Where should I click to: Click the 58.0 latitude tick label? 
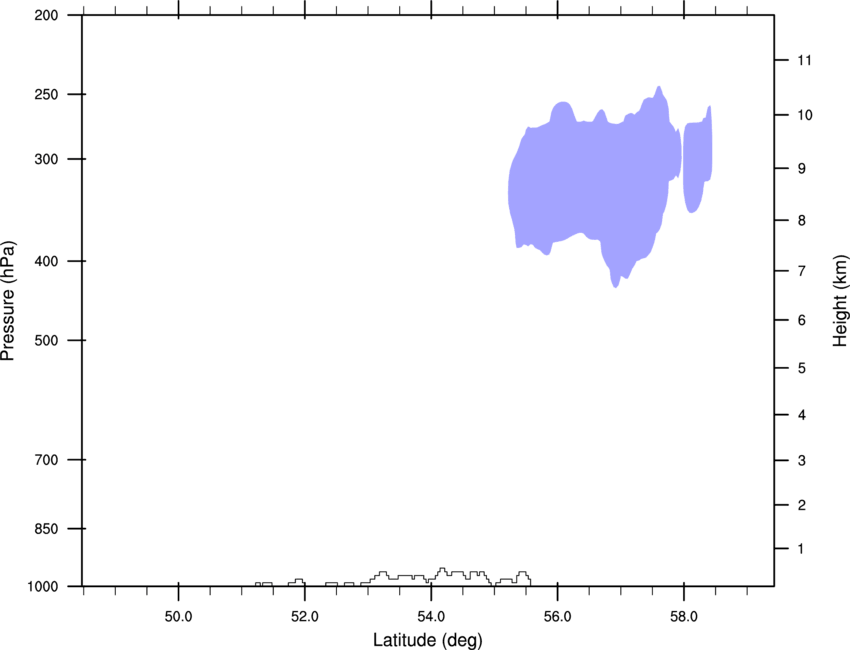(x=684, y=617)
